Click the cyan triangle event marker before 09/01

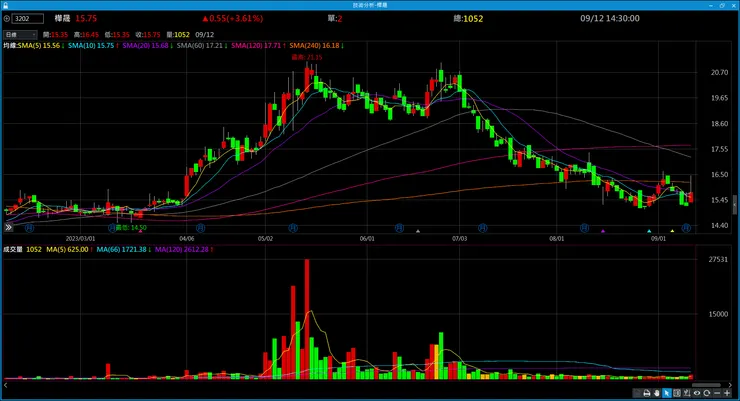click(x=649, y=231)
